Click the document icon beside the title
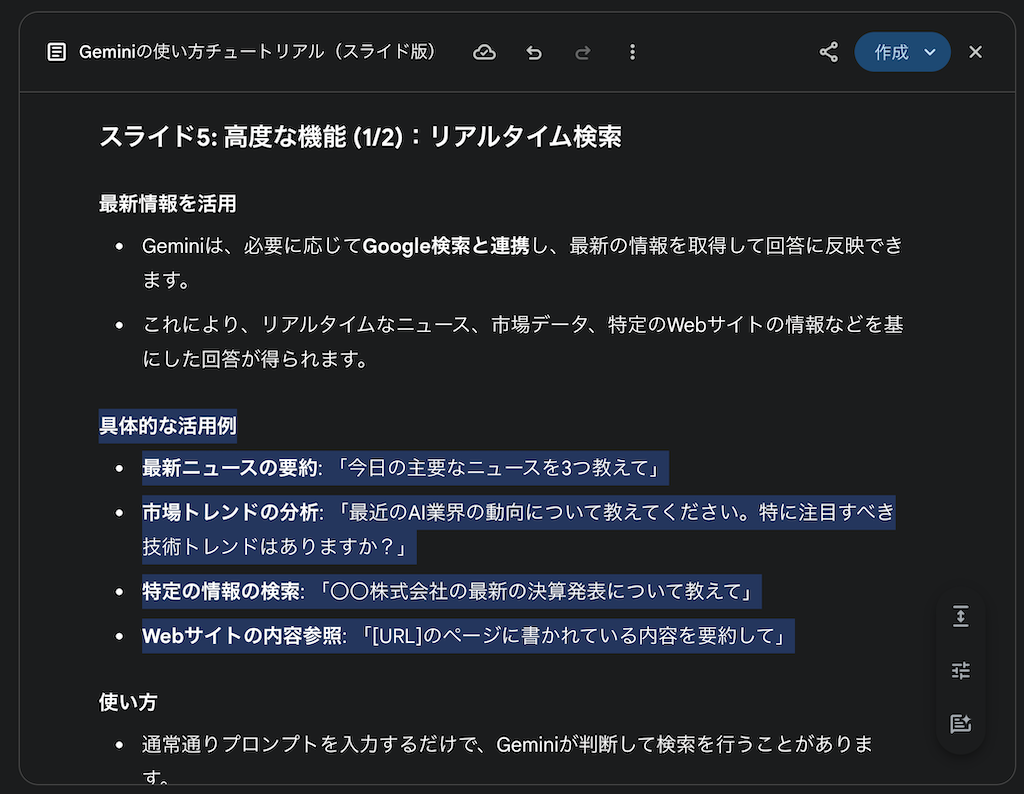This screenshot has width=1024, height=794. (x=57, y=52)
